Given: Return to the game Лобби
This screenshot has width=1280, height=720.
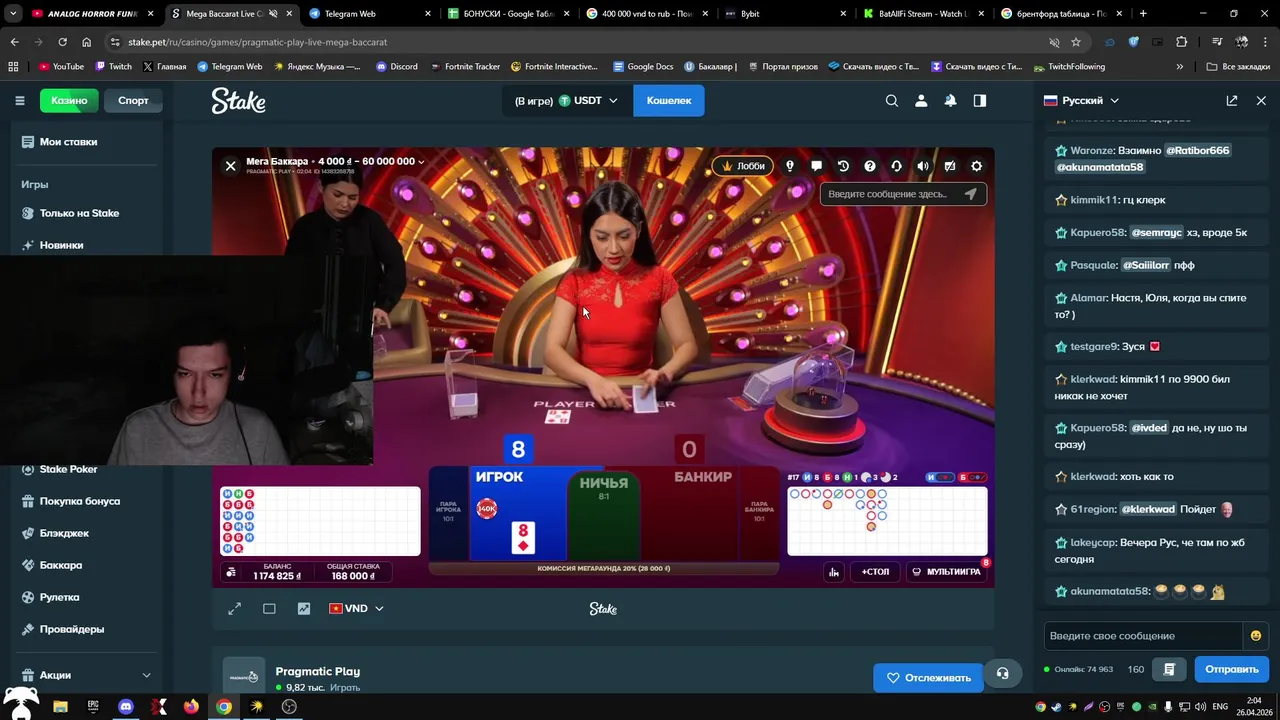Looking at the screenshot, I should 742,166.
